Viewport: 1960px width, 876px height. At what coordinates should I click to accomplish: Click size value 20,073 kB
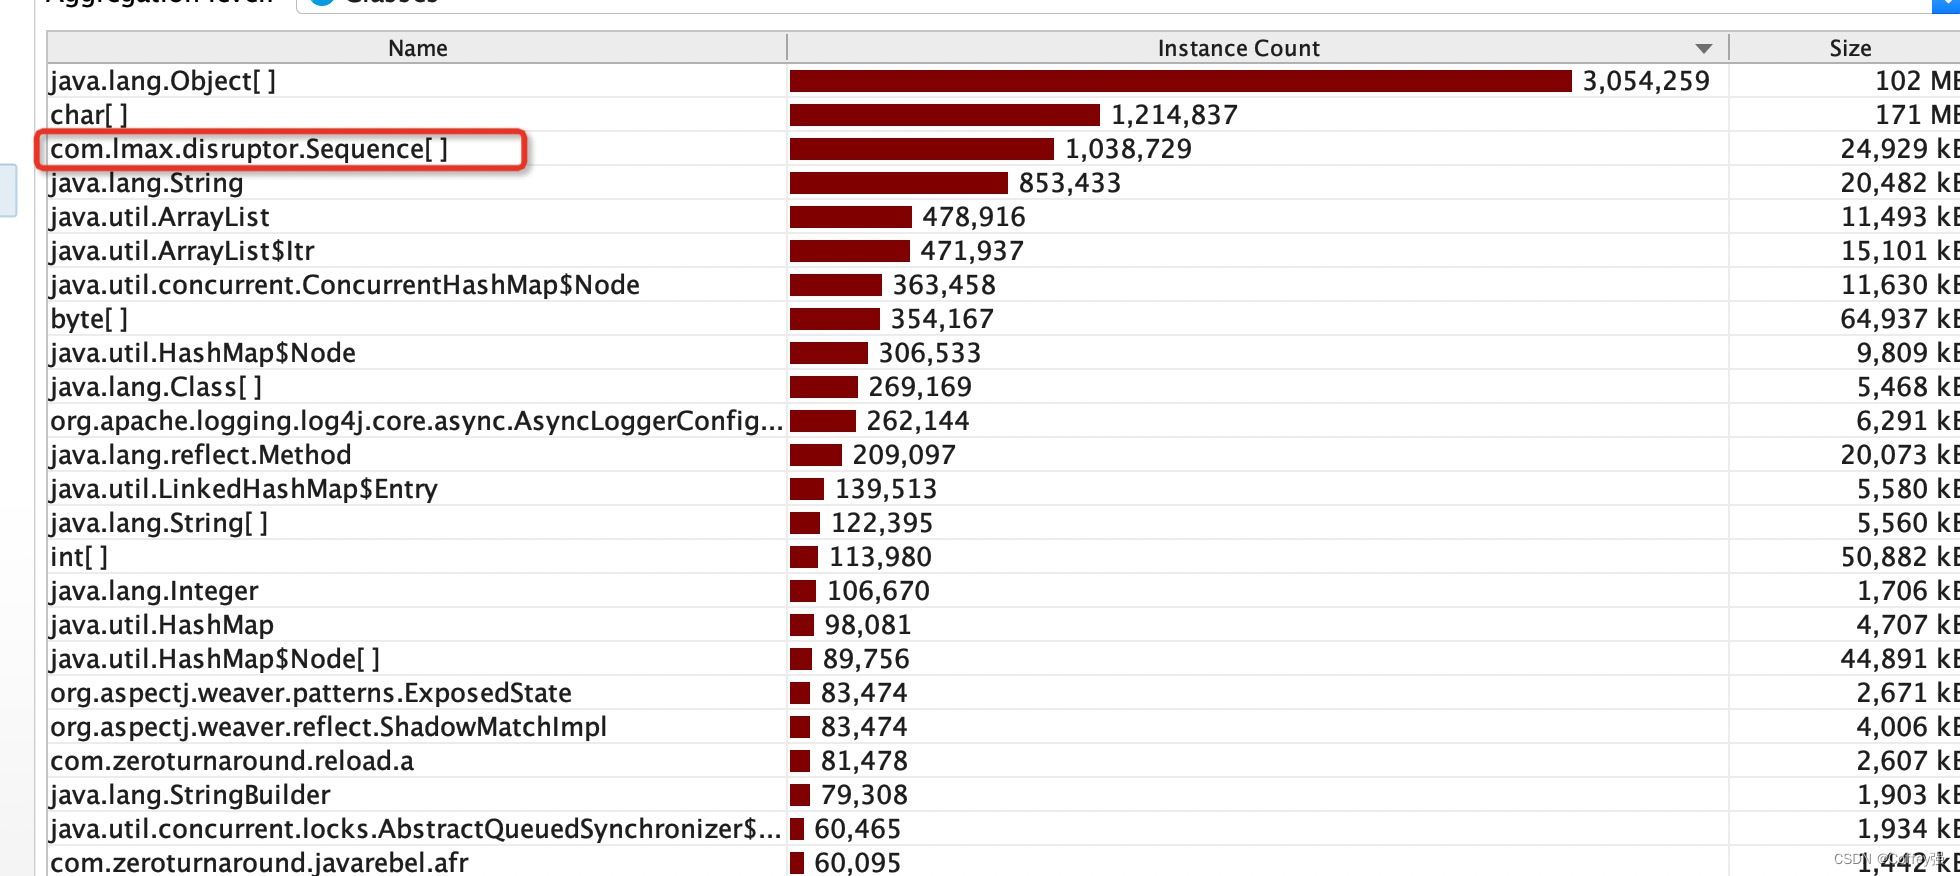point(1900,455)
